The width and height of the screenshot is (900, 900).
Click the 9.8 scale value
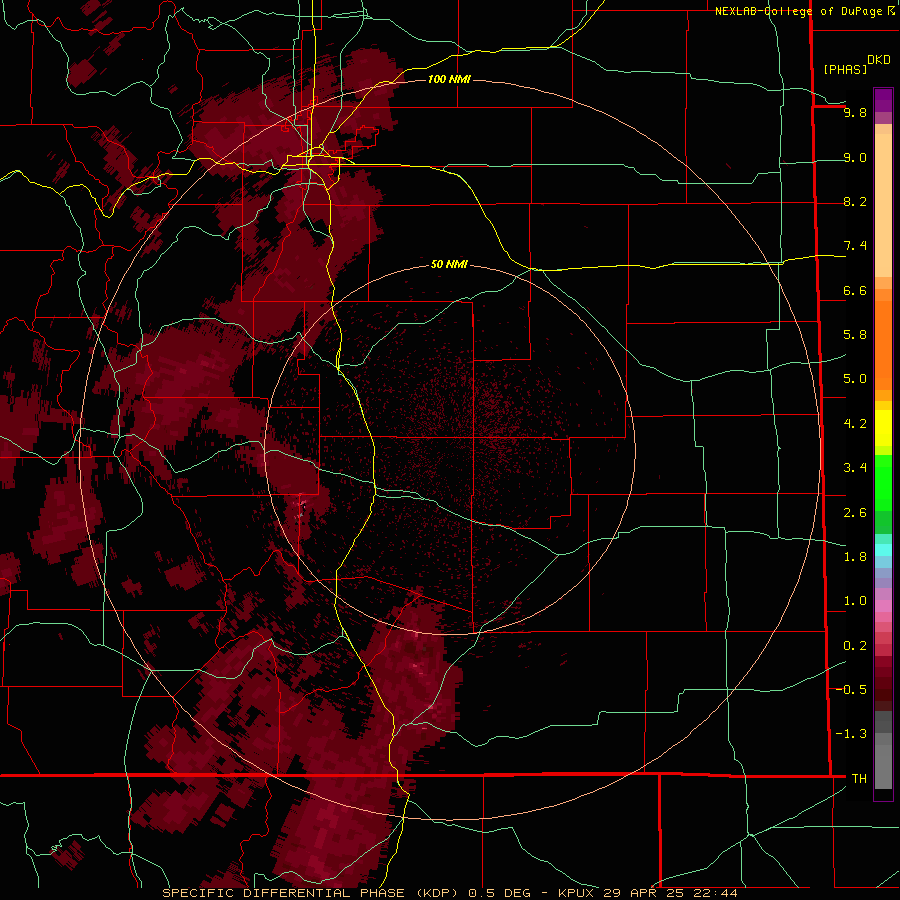tap(855, 112)
